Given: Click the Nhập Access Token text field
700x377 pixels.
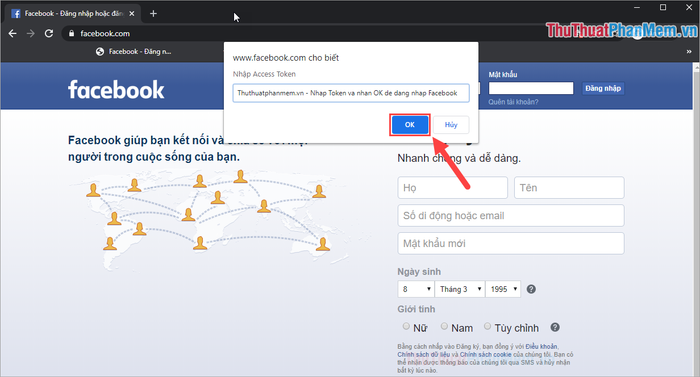Looking at the screenshot, I should (x=351, y=93).
